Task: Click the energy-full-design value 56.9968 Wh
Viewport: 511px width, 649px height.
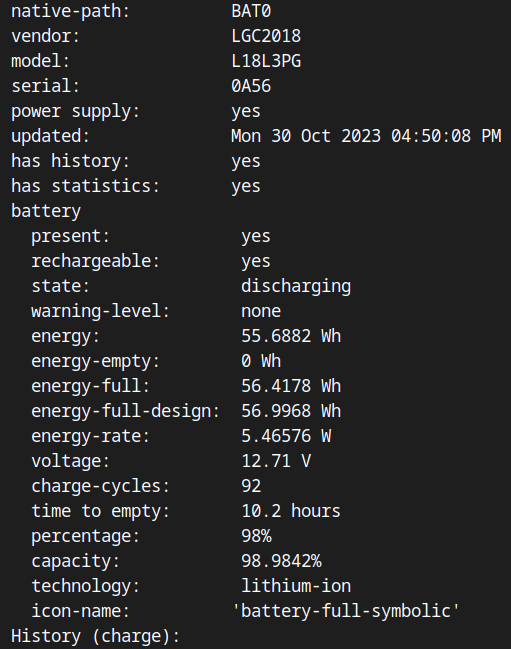Action: click(x=291, y=411)
